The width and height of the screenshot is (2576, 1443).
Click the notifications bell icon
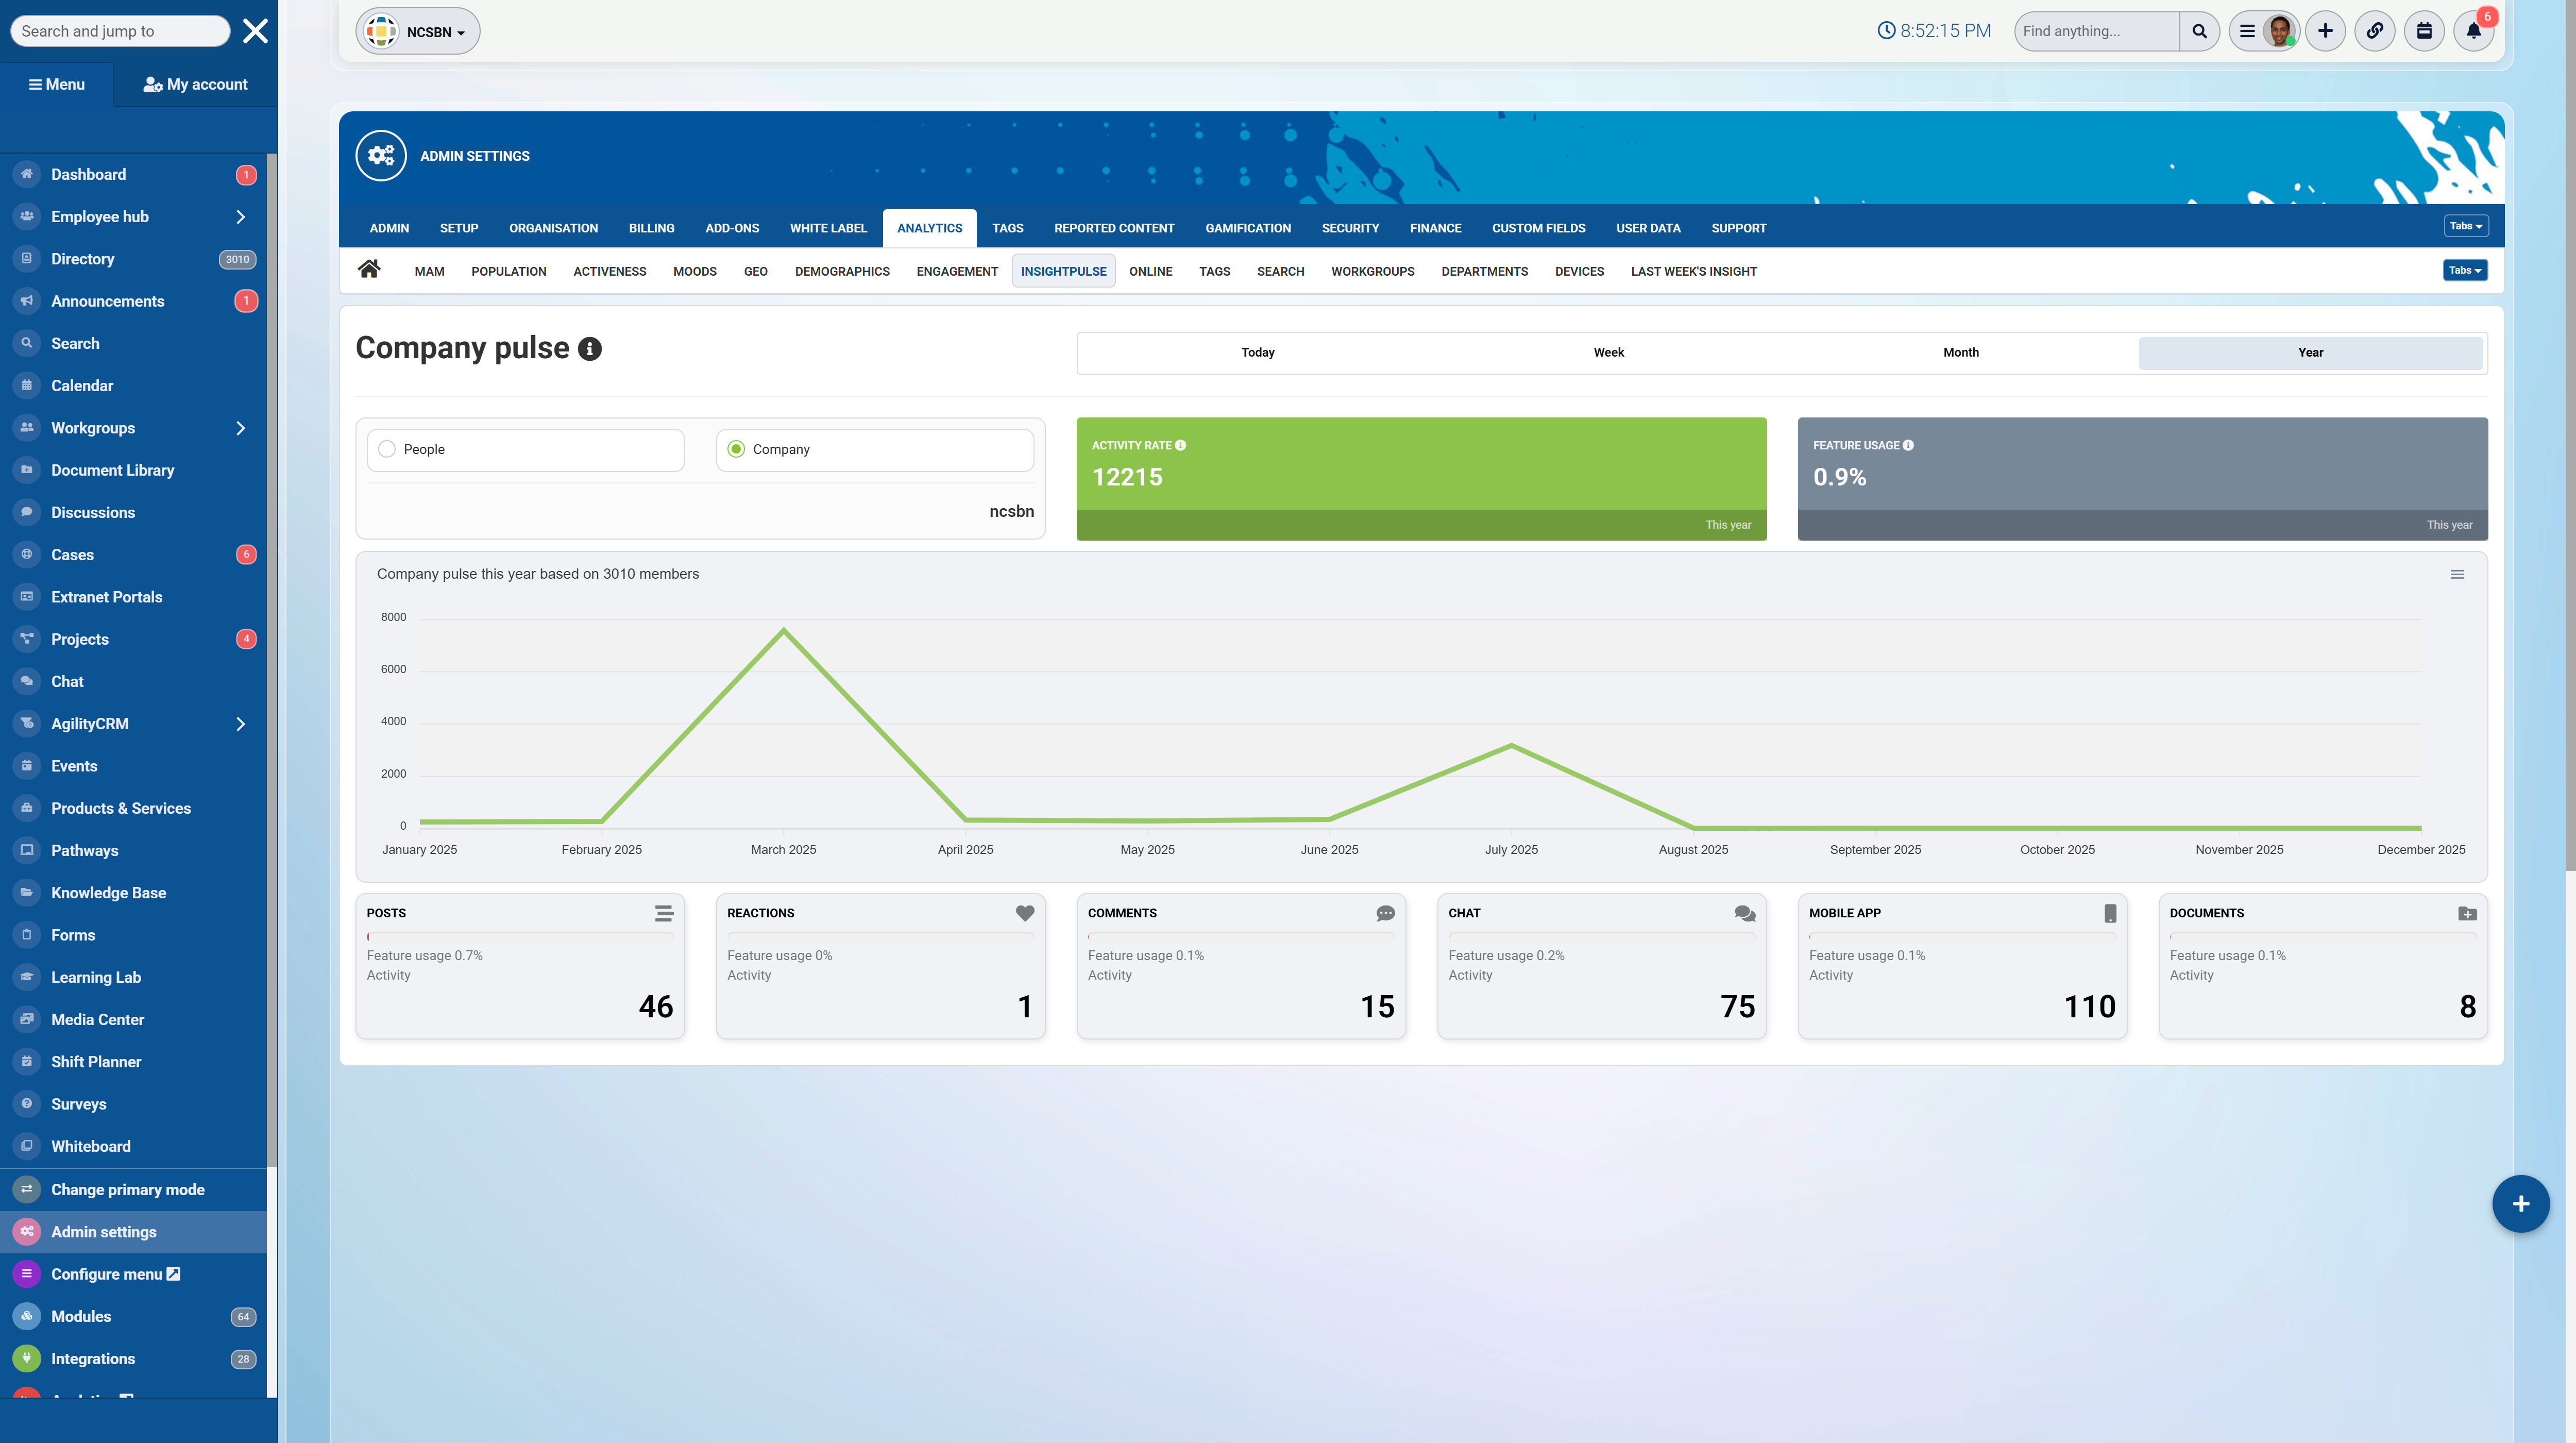click(x=2473, y=31)
